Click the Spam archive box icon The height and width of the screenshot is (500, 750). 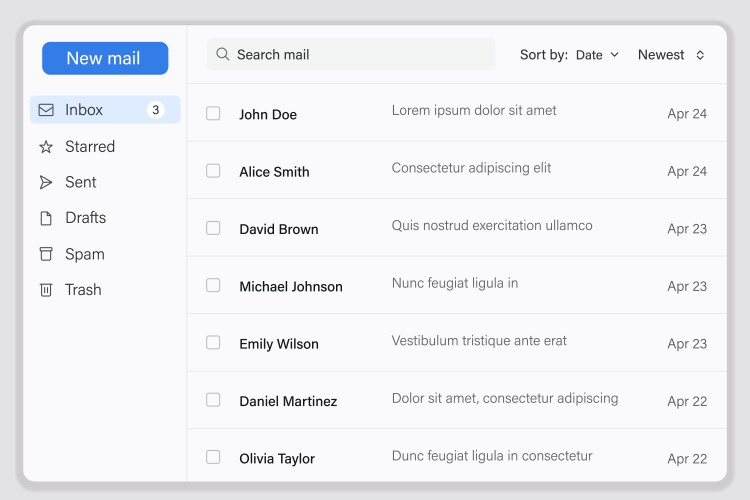46,254
